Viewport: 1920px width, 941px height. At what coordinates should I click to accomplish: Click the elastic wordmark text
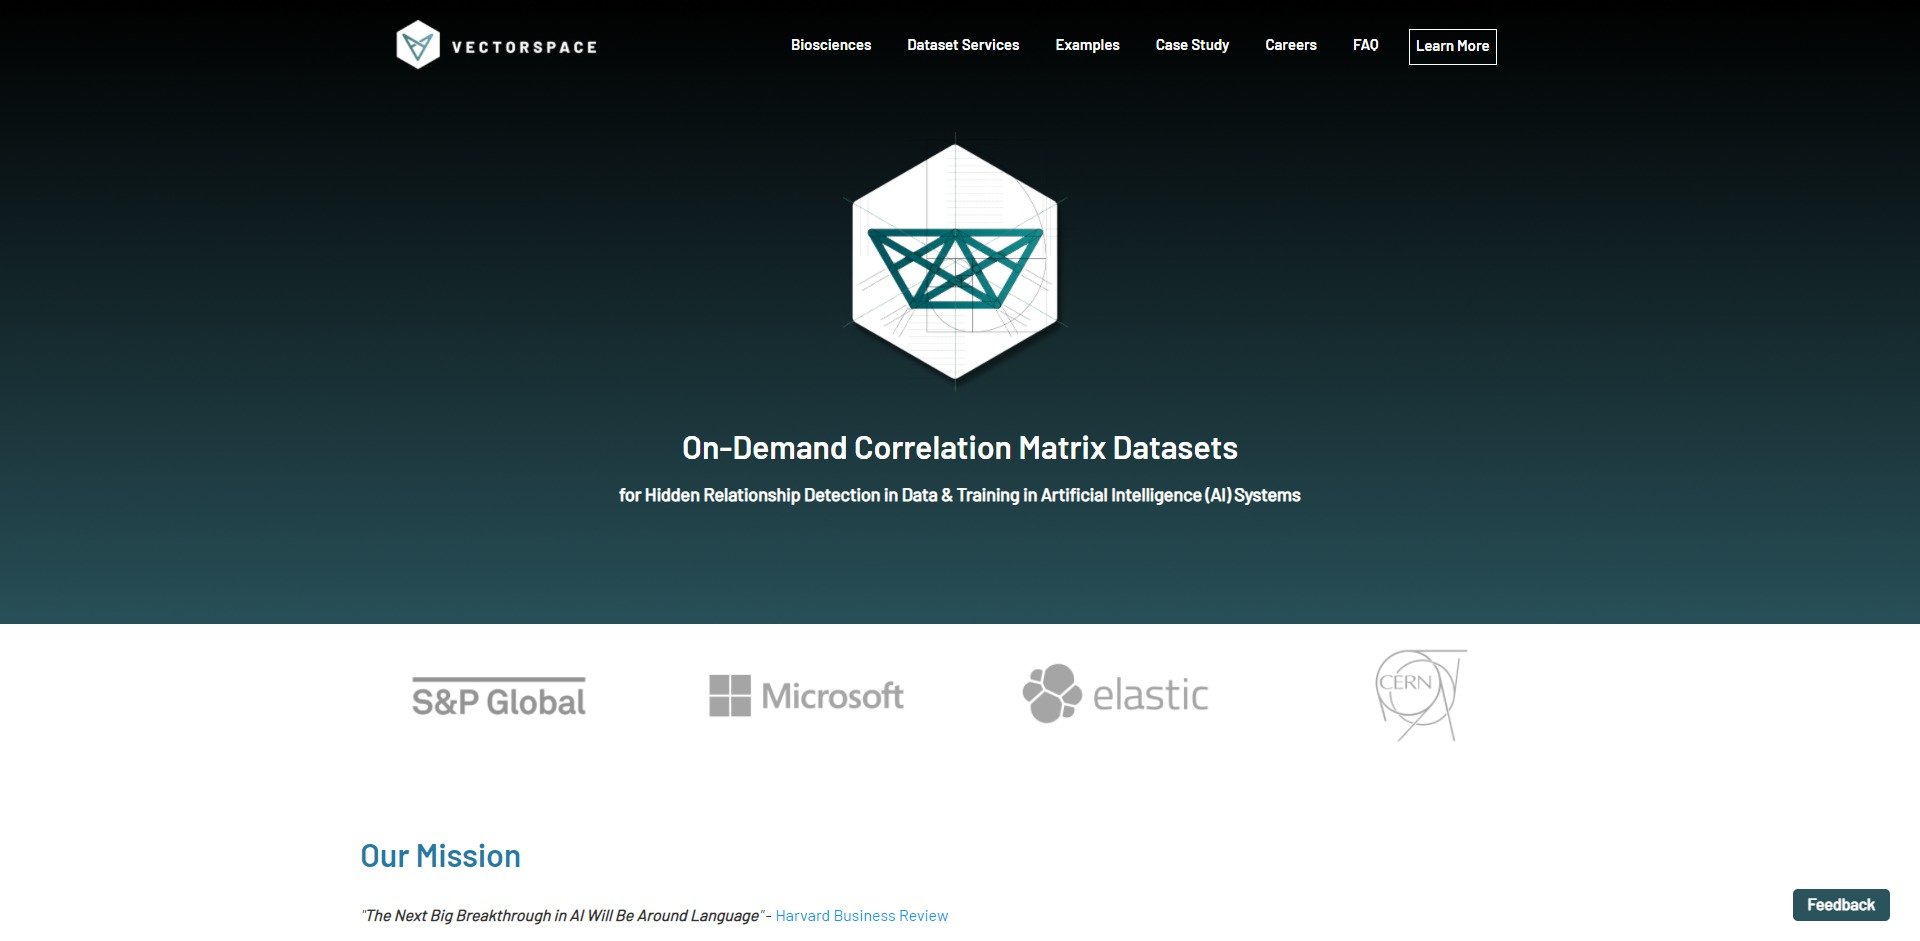(1150, 695)
